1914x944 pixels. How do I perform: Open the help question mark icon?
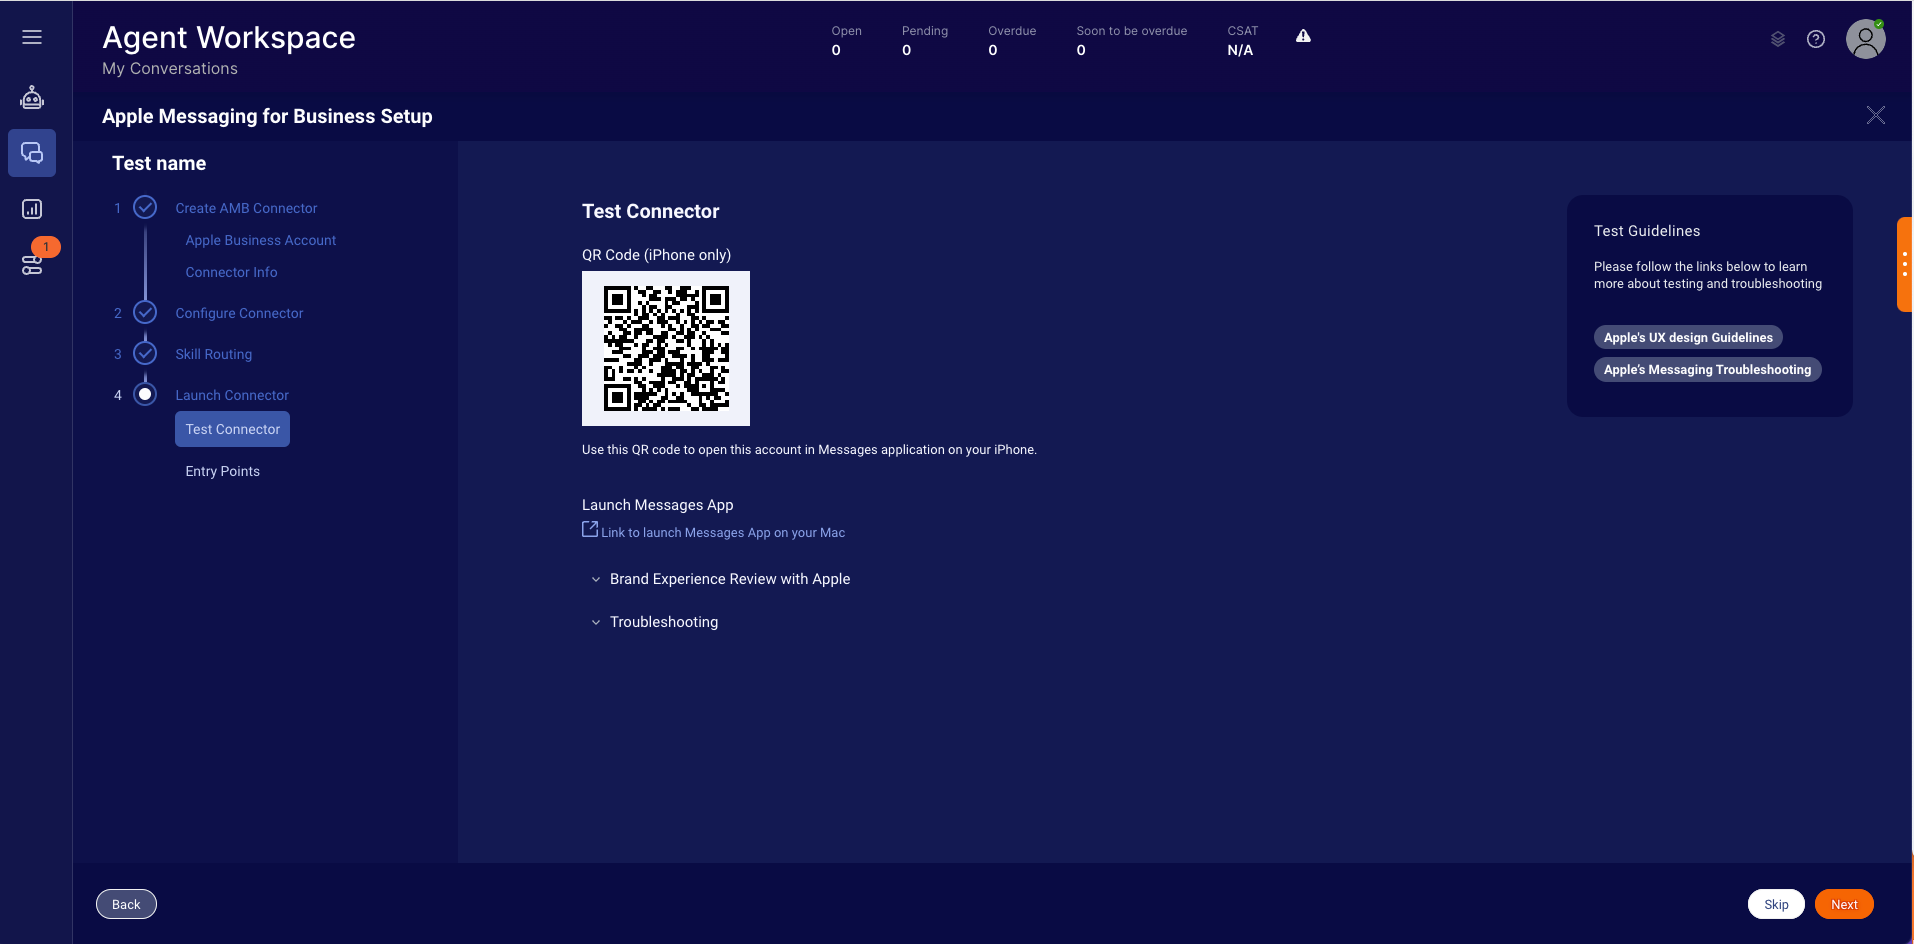pyautogui.click(x=1816, y=39)
